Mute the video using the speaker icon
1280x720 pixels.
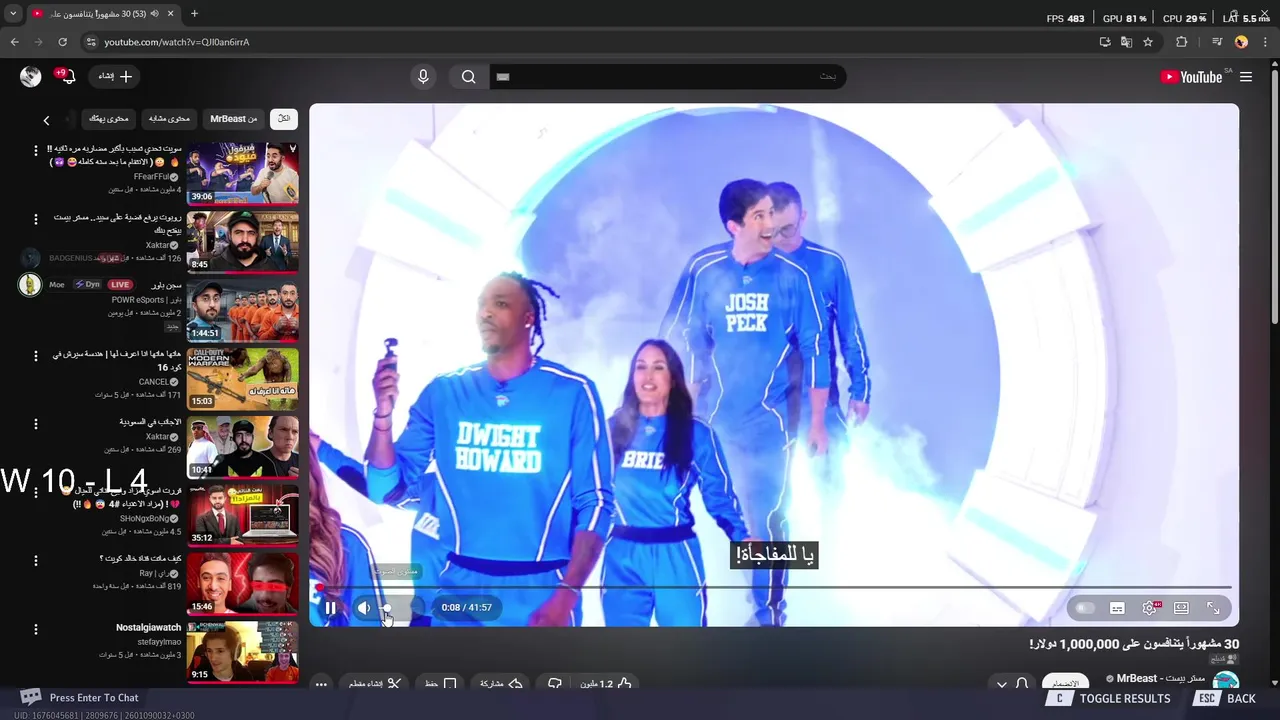(x=364, y=608)
